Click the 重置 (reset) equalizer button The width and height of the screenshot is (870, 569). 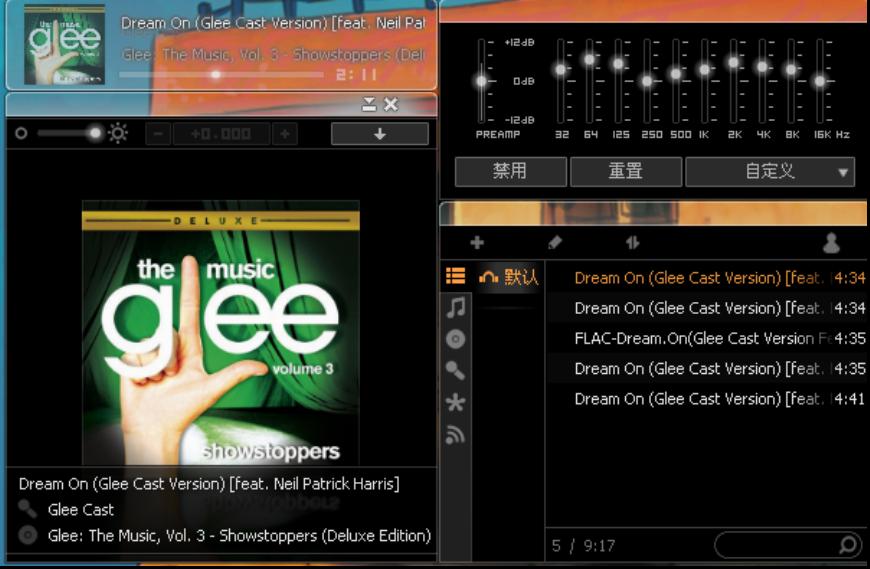pyautogui.click(x=626, y=171)
